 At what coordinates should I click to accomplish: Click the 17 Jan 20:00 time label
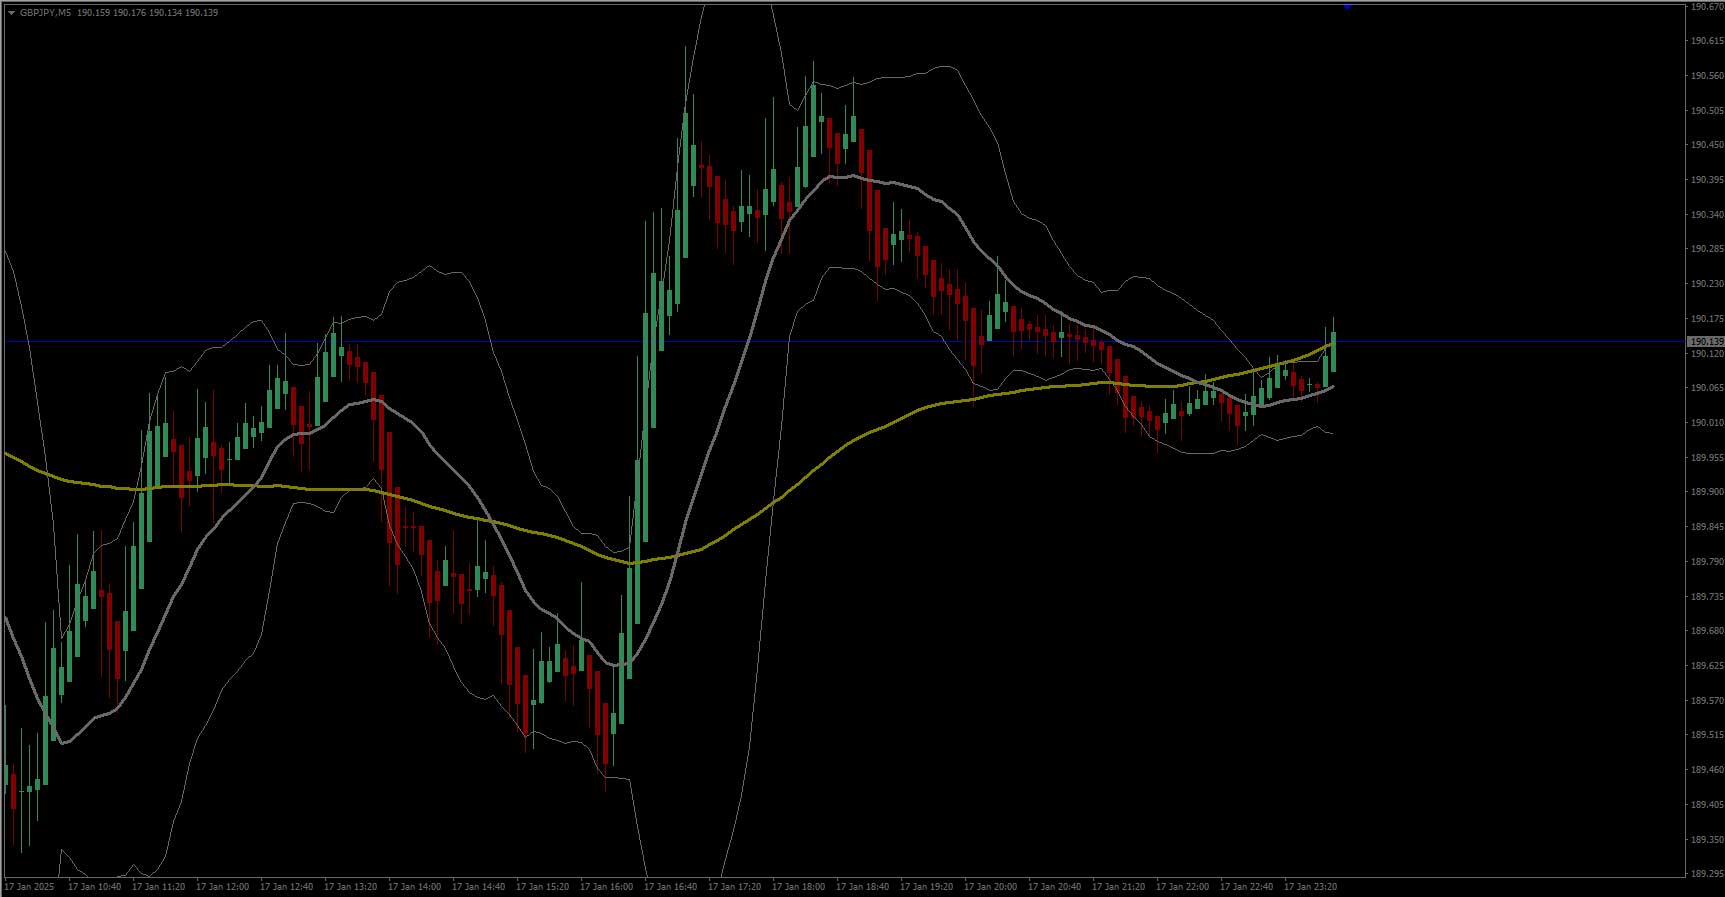(x=990, y=887)
